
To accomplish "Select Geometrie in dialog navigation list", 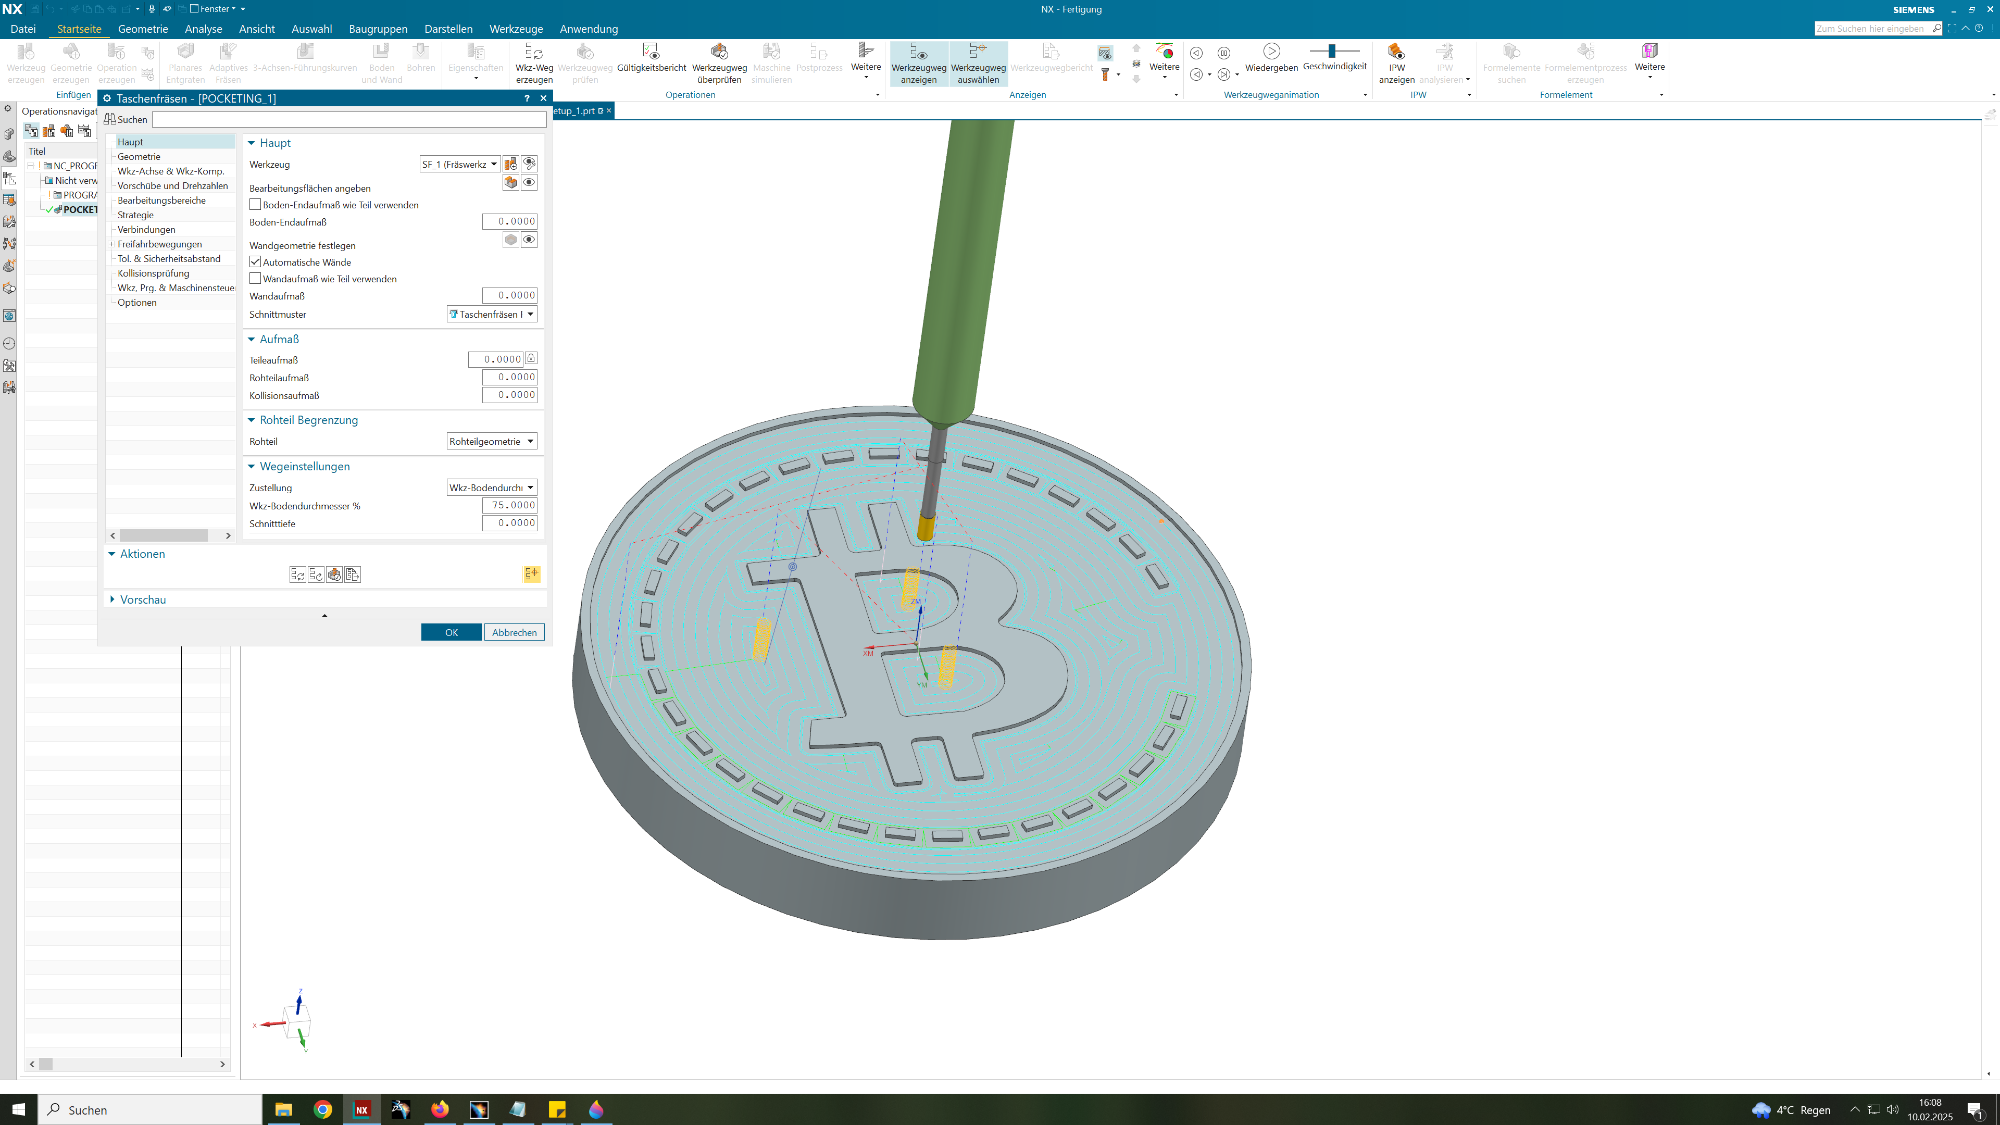I will click(x=139, y=156).
